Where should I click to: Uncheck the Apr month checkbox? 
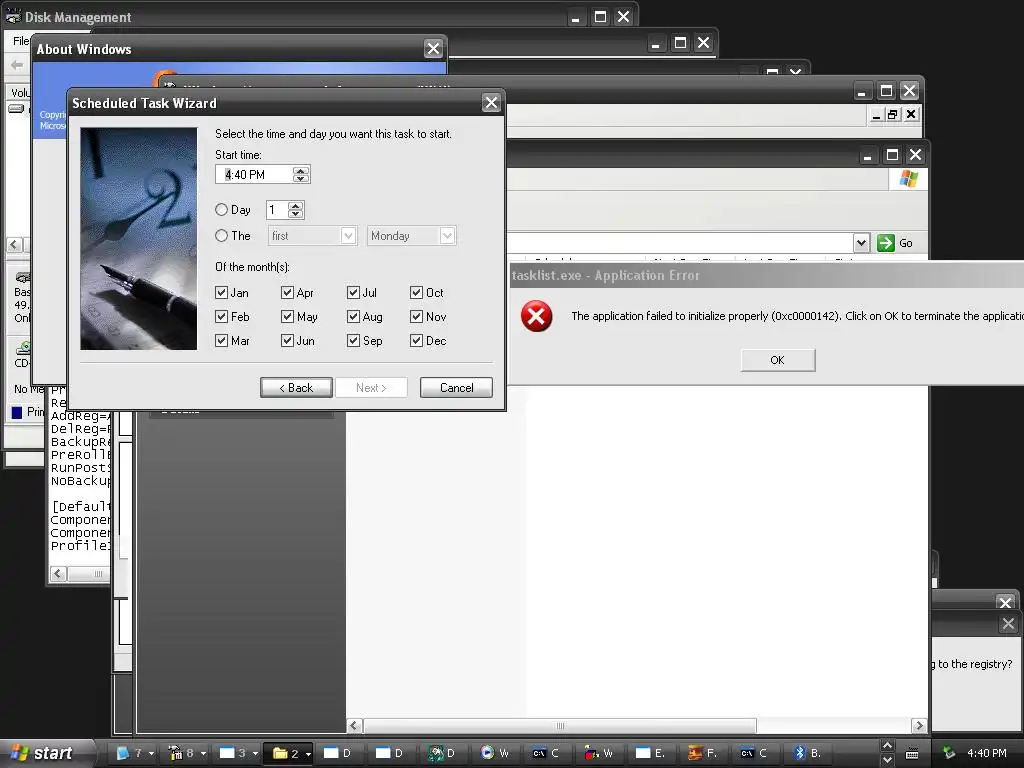(x=287, y=293)
